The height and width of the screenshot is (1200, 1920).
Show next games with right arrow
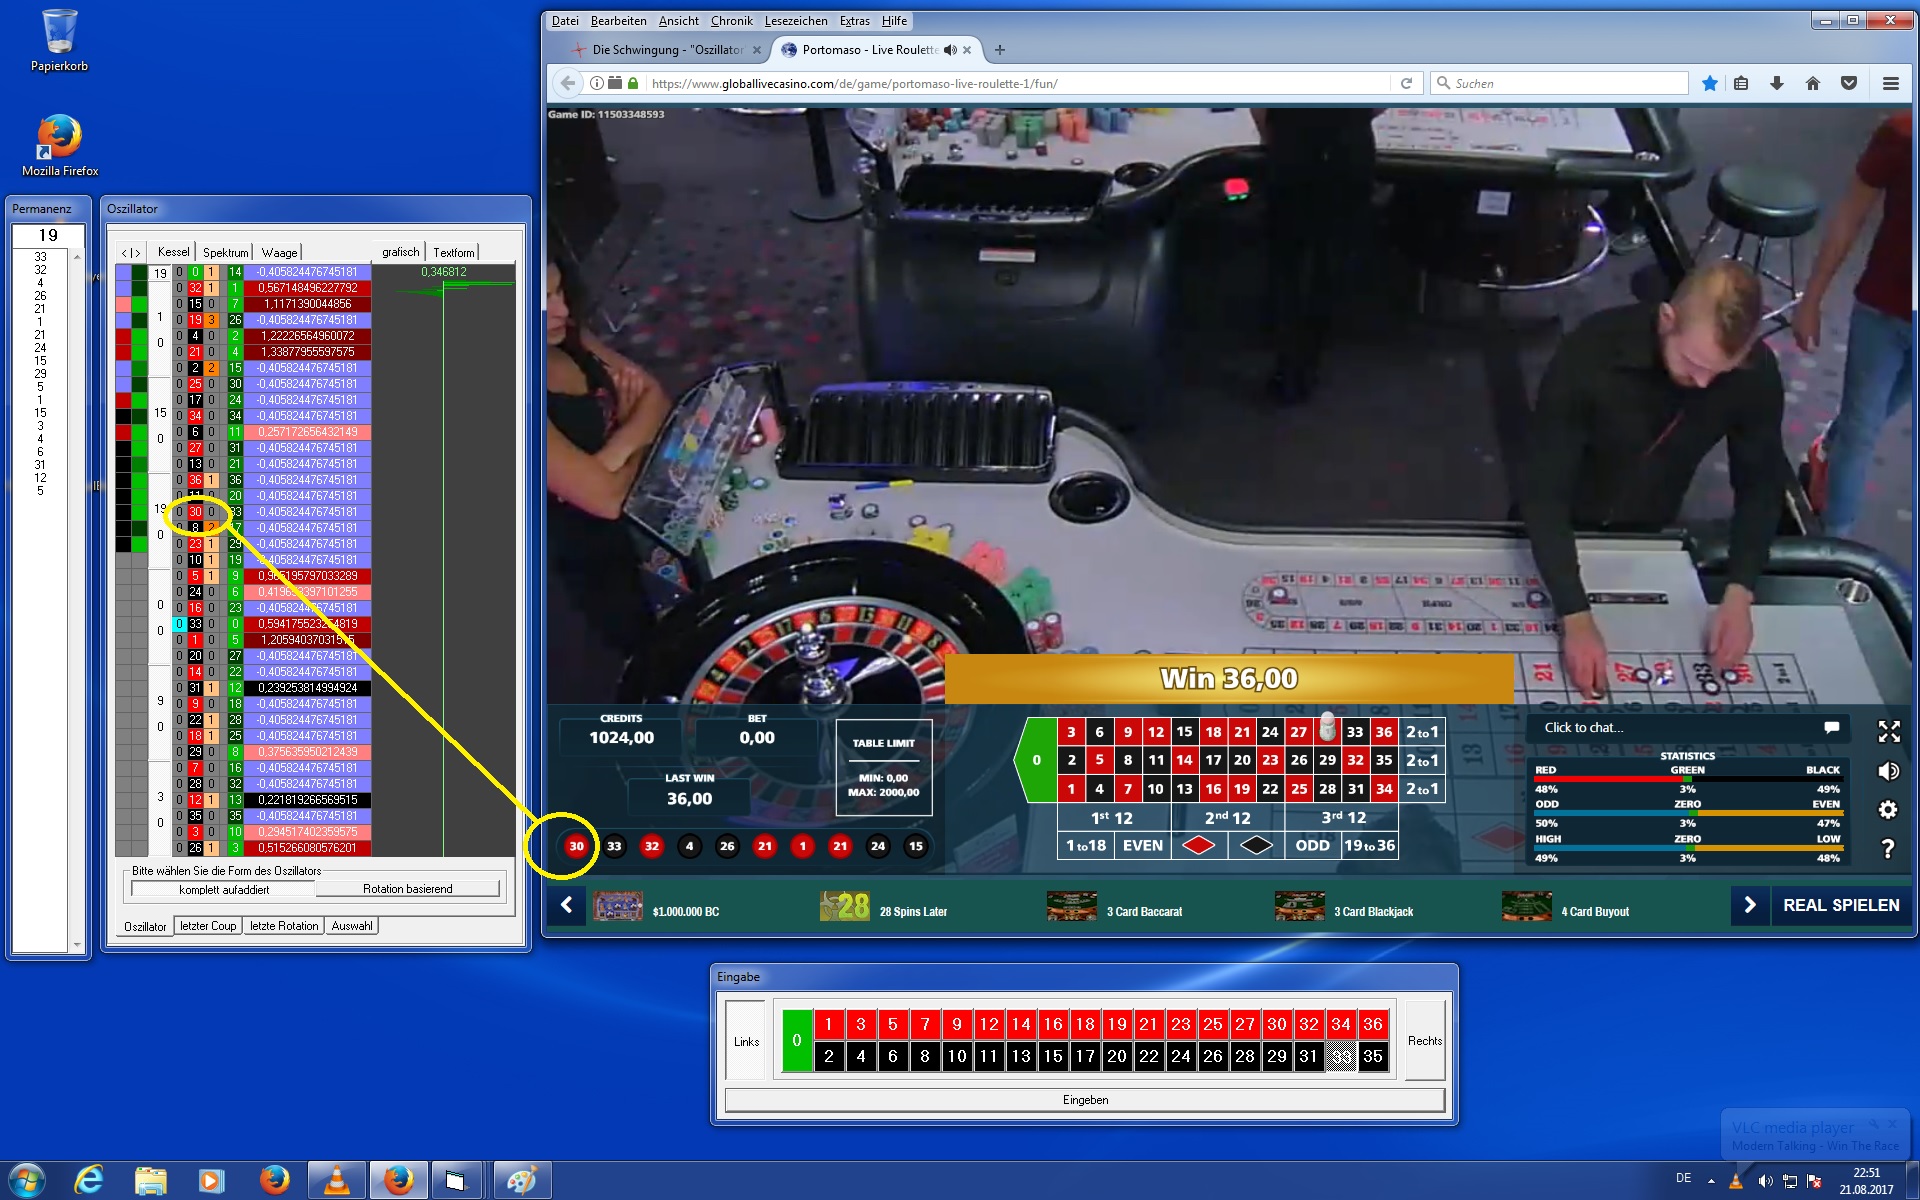pyautogui.click(x=1750, y=905)
